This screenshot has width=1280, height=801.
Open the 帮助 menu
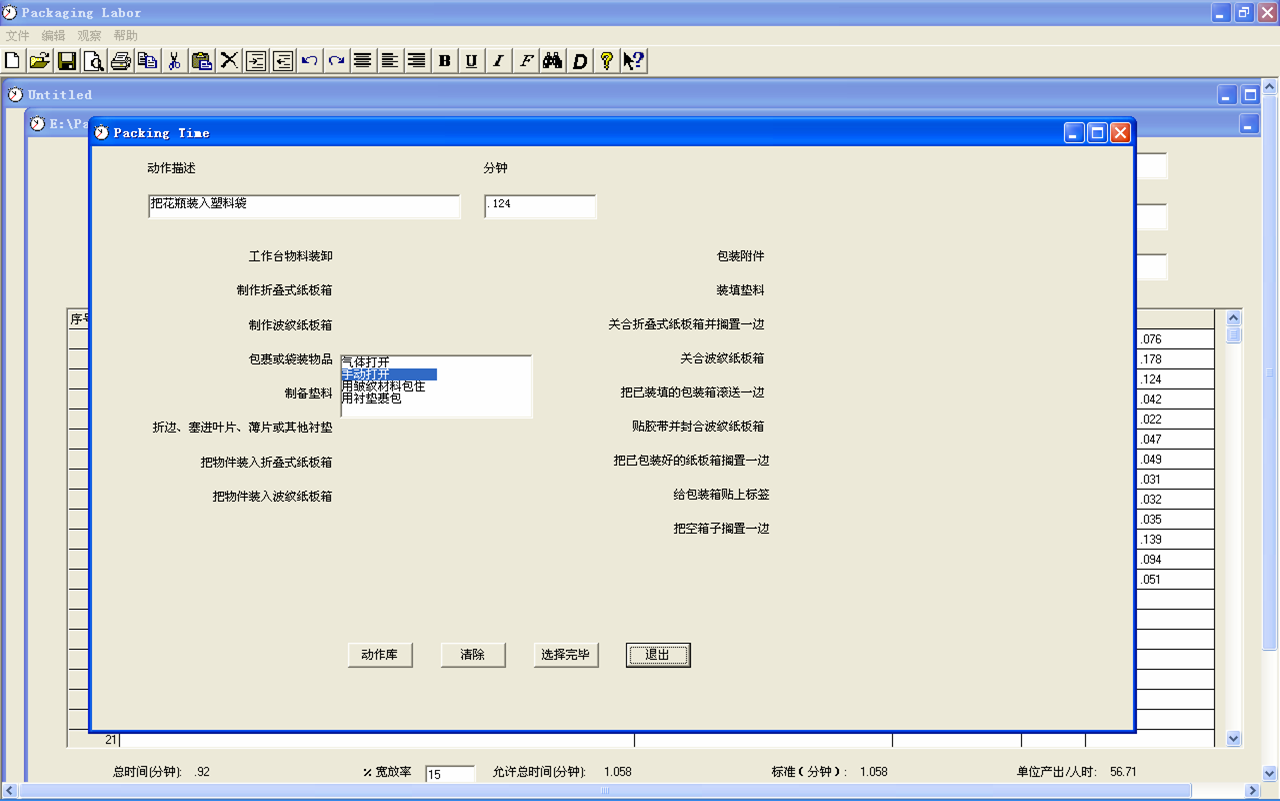tap(125, 36)
